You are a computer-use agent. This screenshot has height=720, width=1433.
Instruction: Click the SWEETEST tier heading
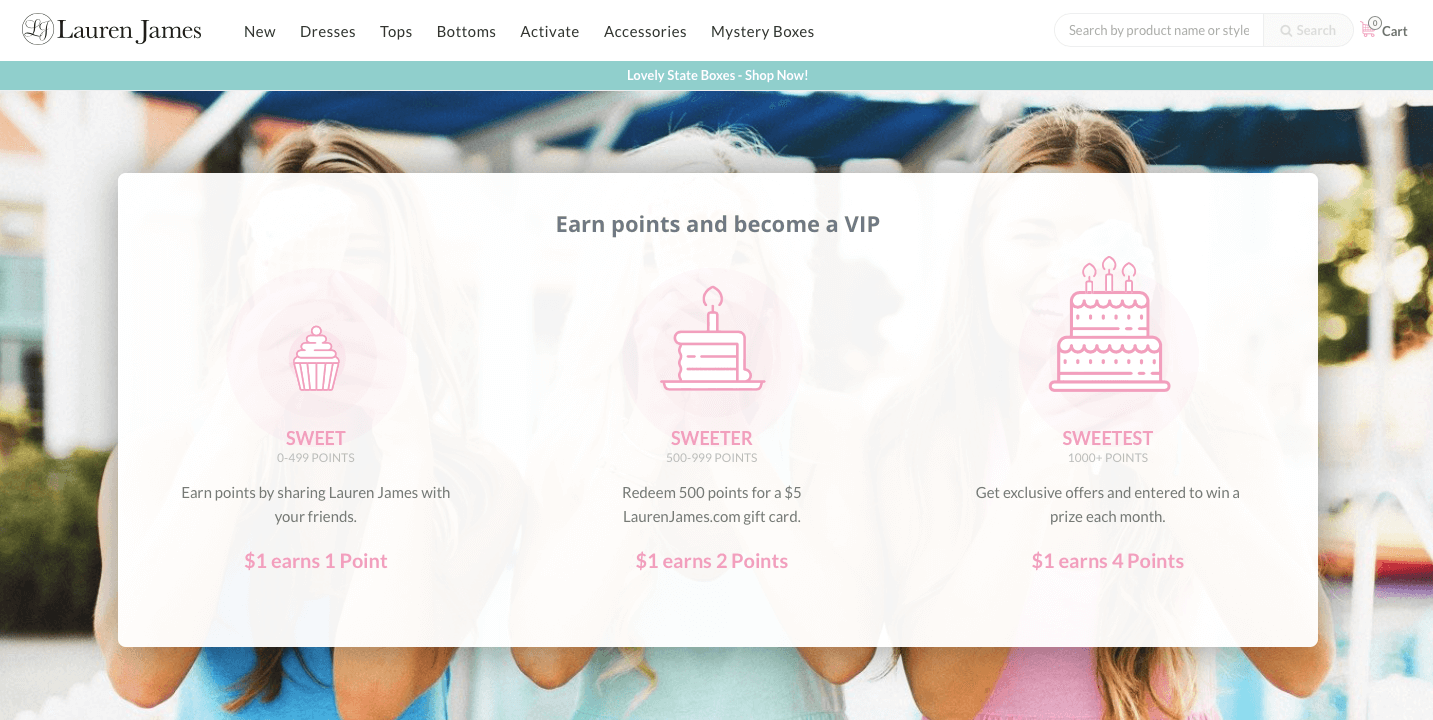click(1108, 438)
